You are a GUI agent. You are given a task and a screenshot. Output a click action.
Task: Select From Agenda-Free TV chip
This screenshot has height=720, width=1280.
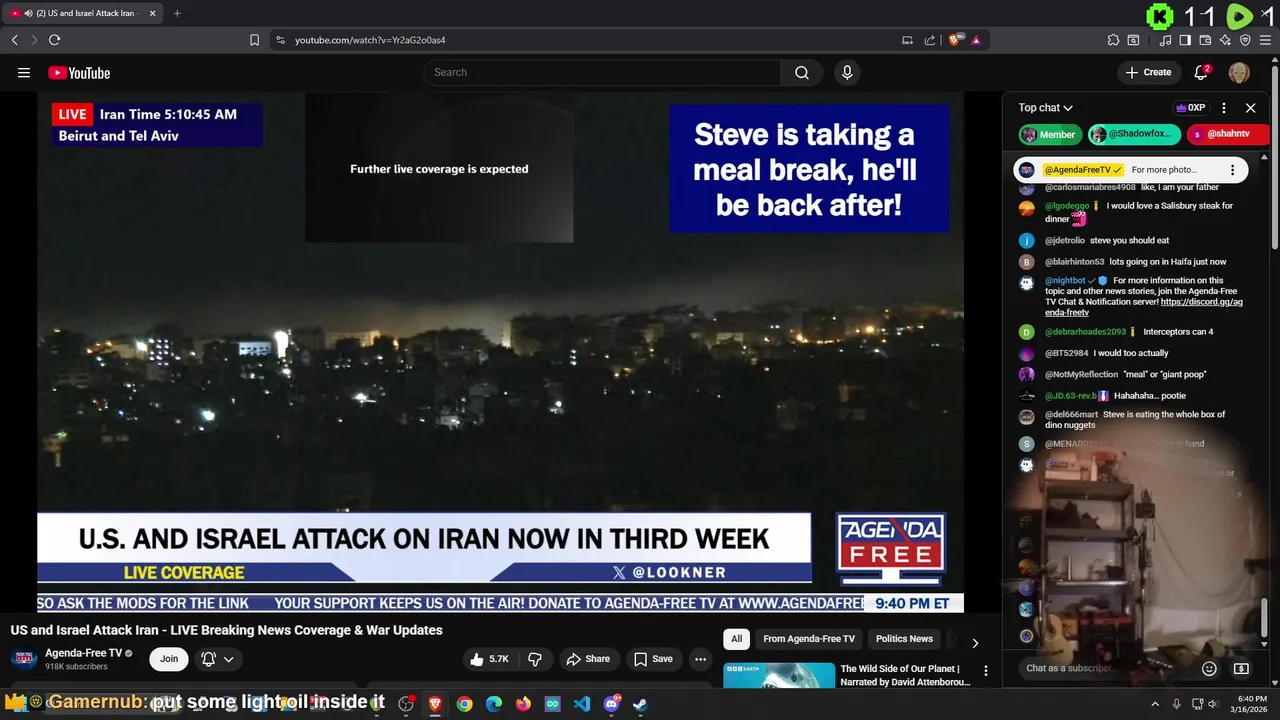[809, 639]
